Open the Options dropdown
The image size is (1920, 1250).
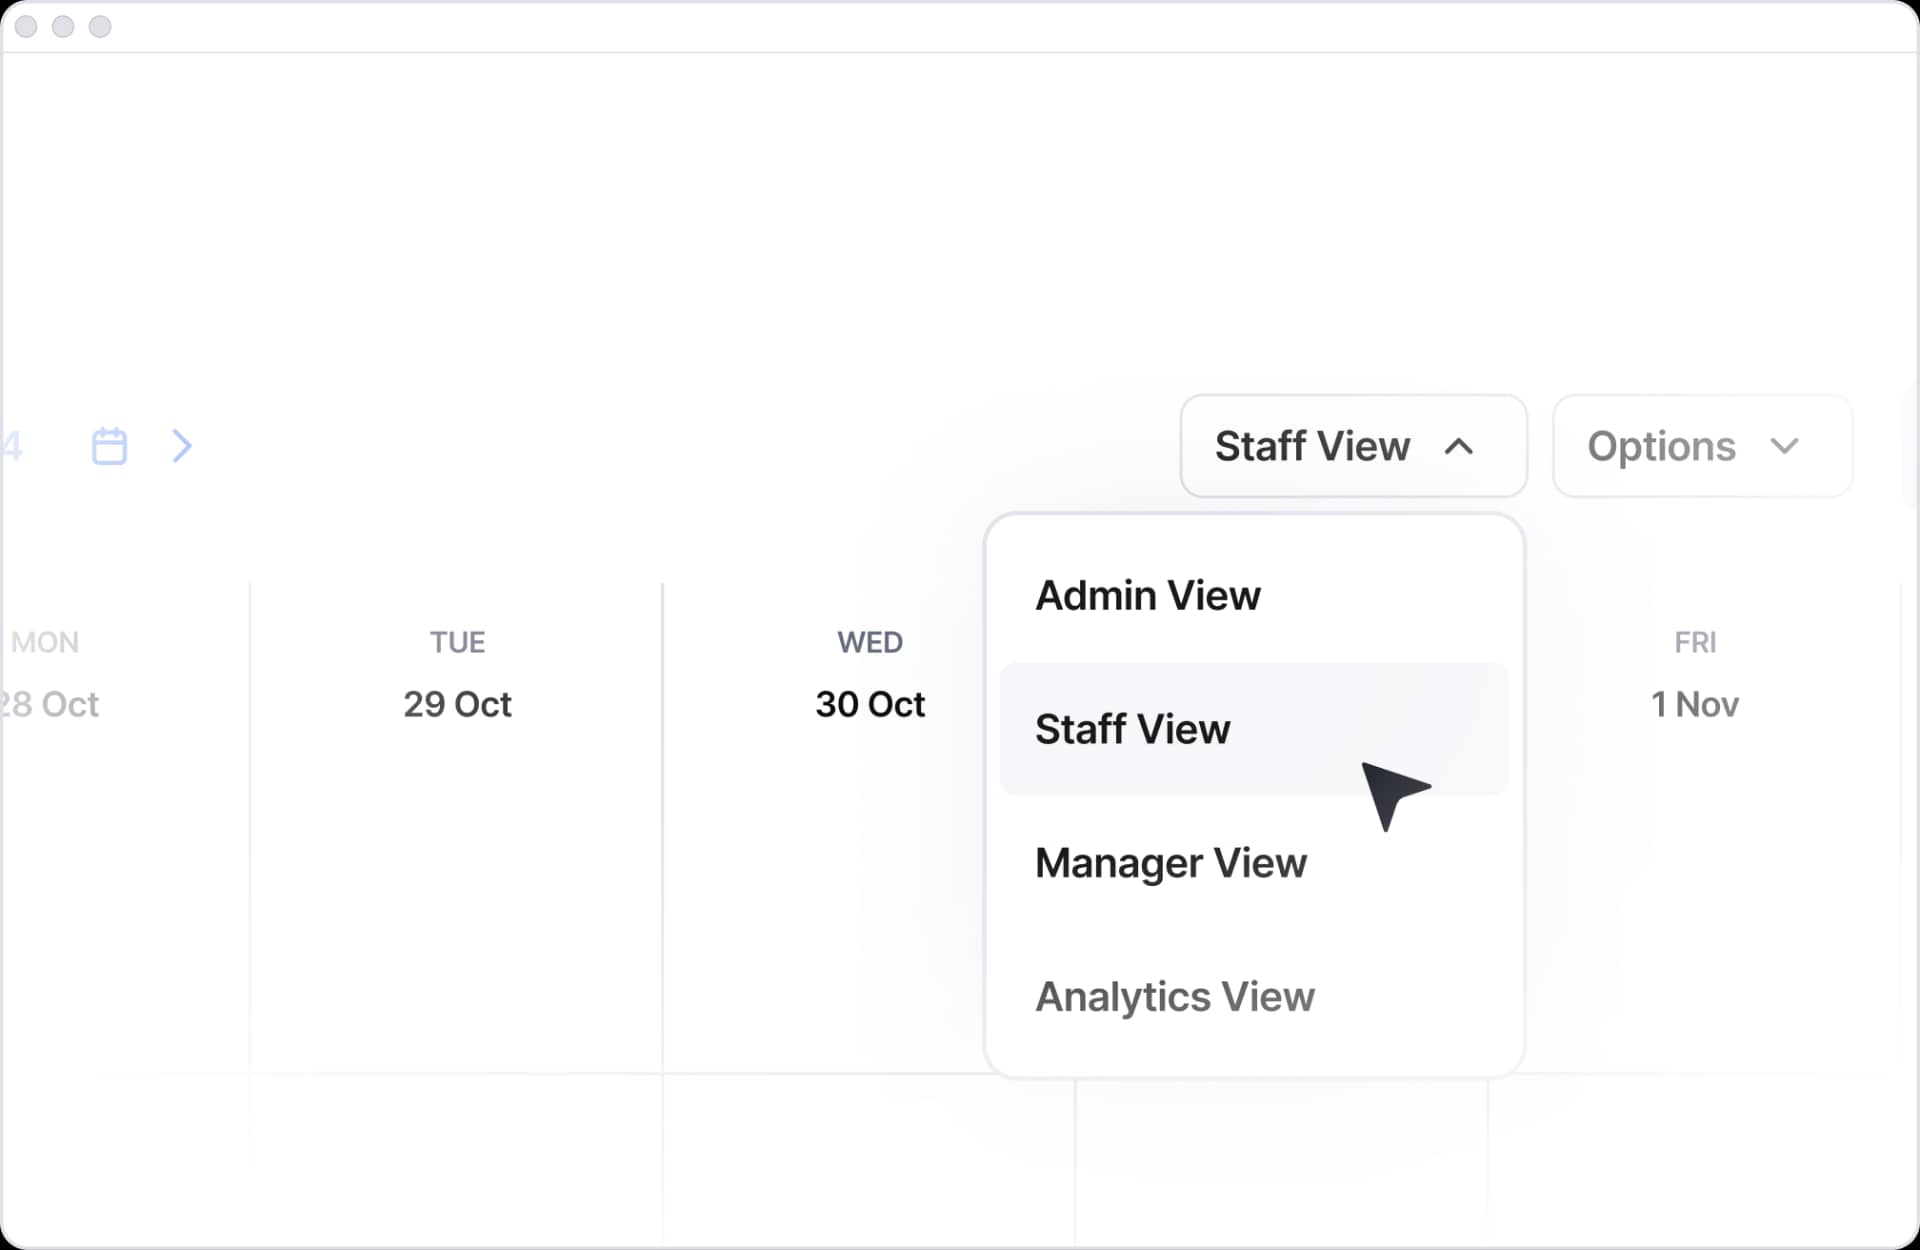pyautogui.click(x=1701, y=446)
